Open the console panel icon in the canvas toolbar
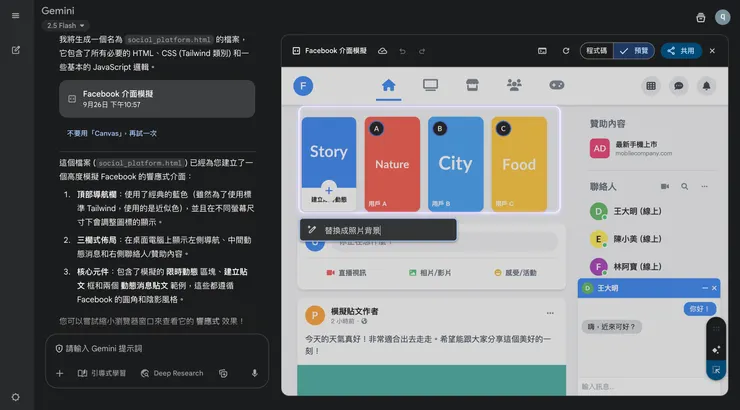The height and width of the screenshot is (410, 740). pos(542,51)
